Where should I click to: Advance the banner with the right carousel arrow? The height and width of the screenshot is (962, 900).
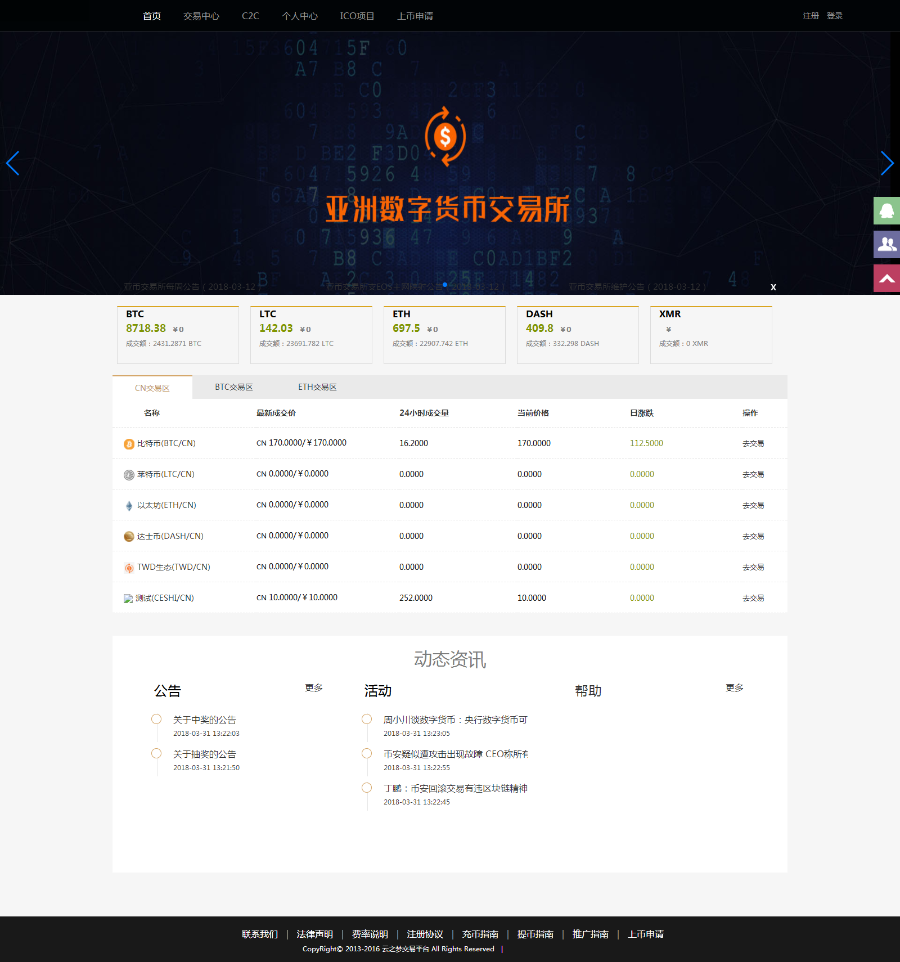click(x=887, y=163)
